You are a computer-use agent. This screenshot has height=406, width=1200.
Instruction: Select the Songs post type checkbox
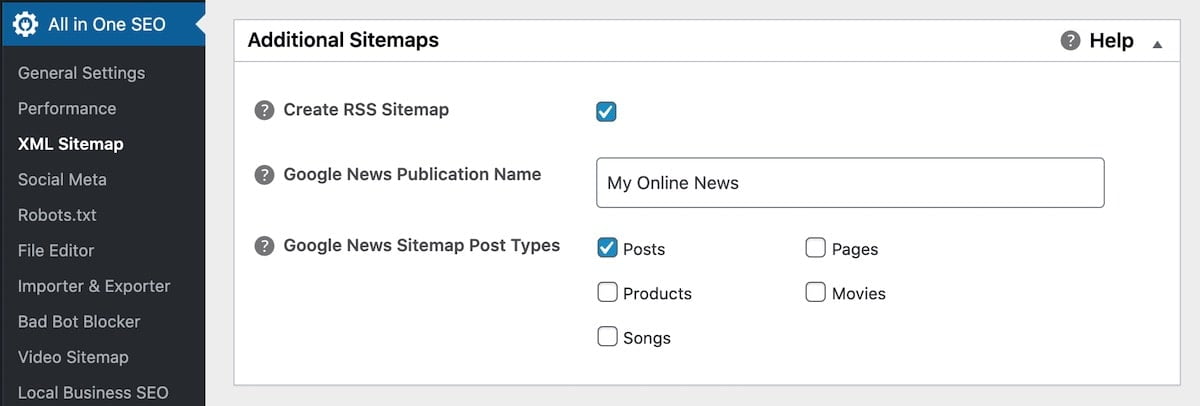click(607, 336)
